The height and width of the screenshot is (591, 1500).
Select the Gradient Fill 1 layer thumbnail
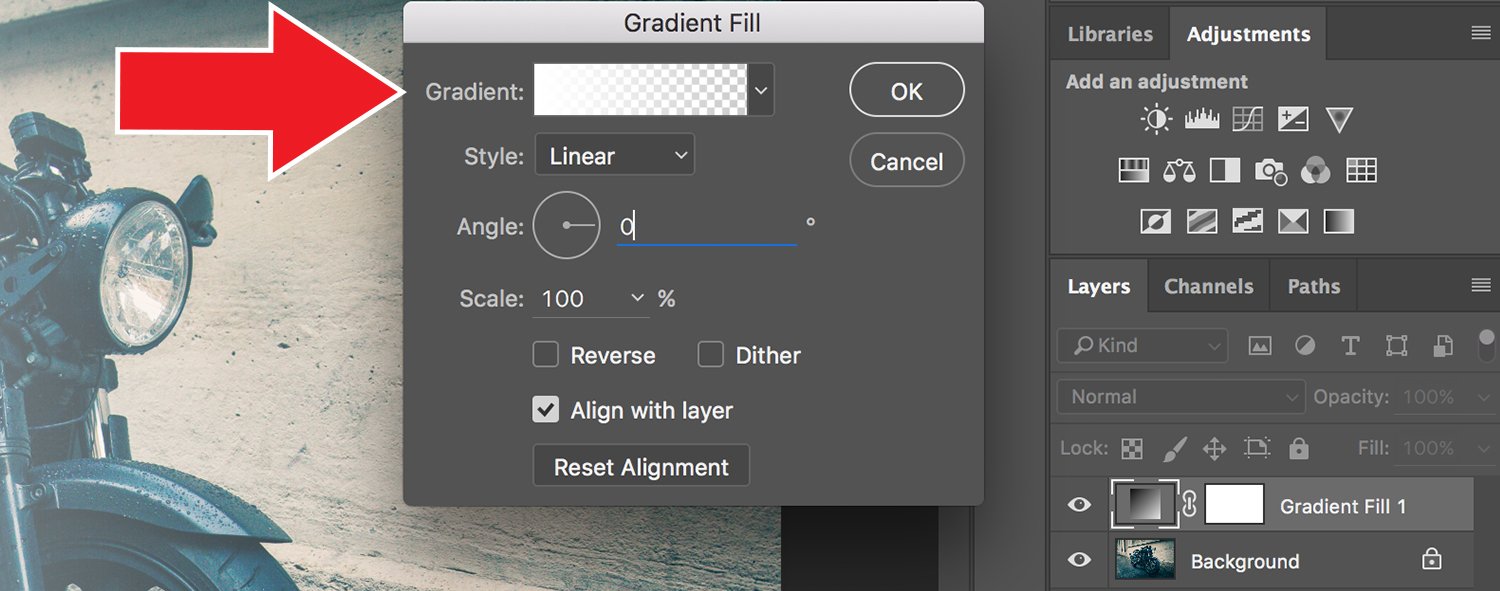click(1146, 505)
